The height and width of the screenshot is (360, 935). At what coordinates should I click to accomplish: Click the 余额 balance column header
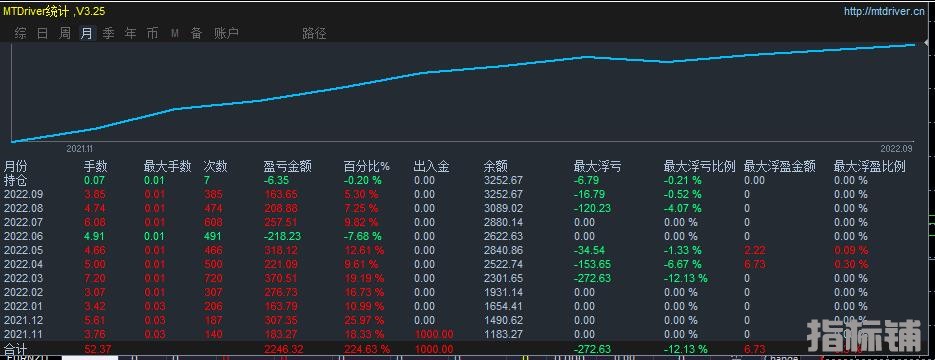point(496,167)
